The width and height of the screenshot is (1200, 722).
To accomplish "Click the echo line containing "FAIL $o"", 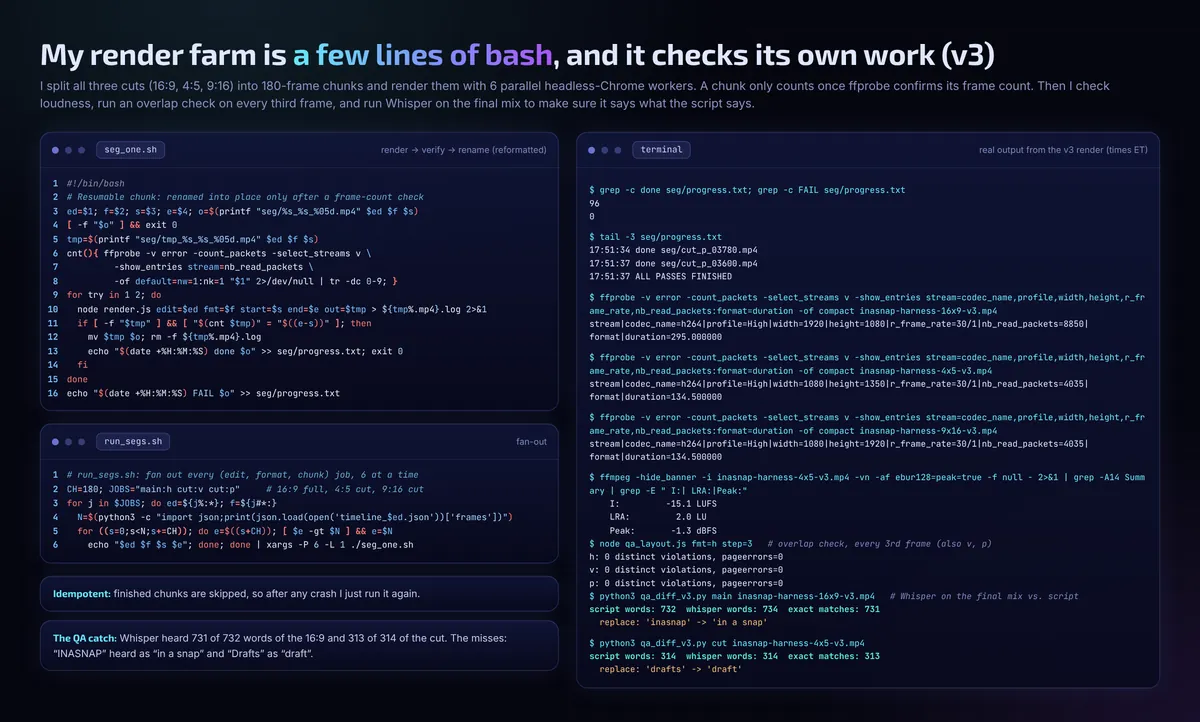I will point(203,393).
